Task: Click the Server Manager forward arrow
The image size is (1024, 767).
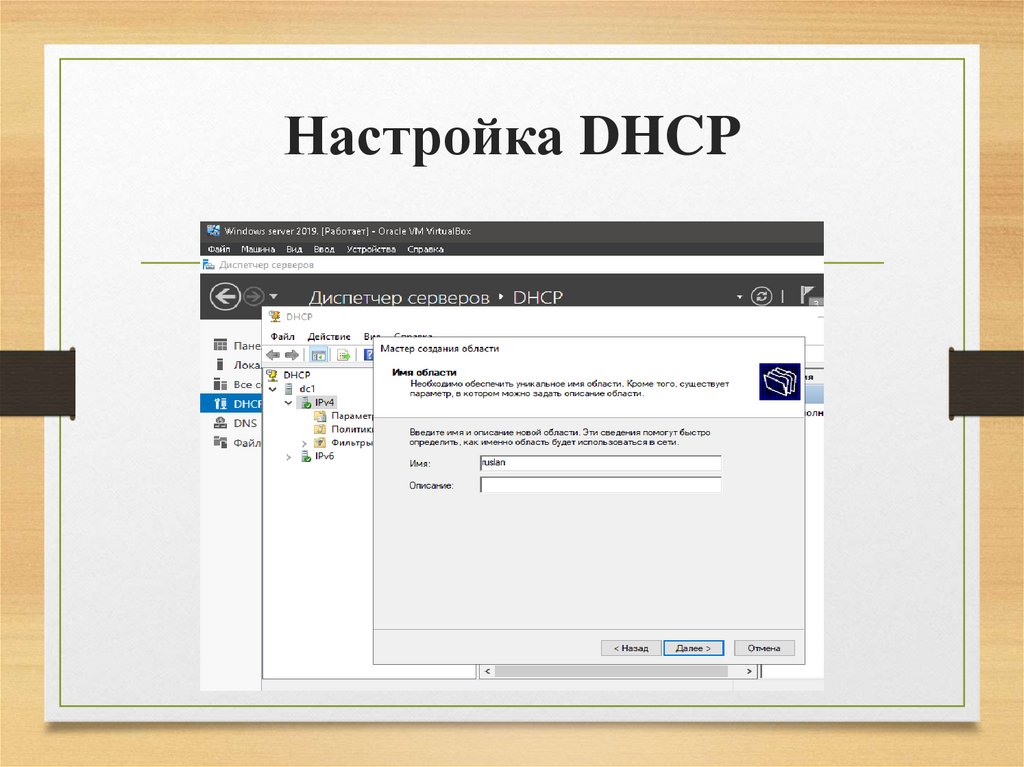Action: (253, 297)
